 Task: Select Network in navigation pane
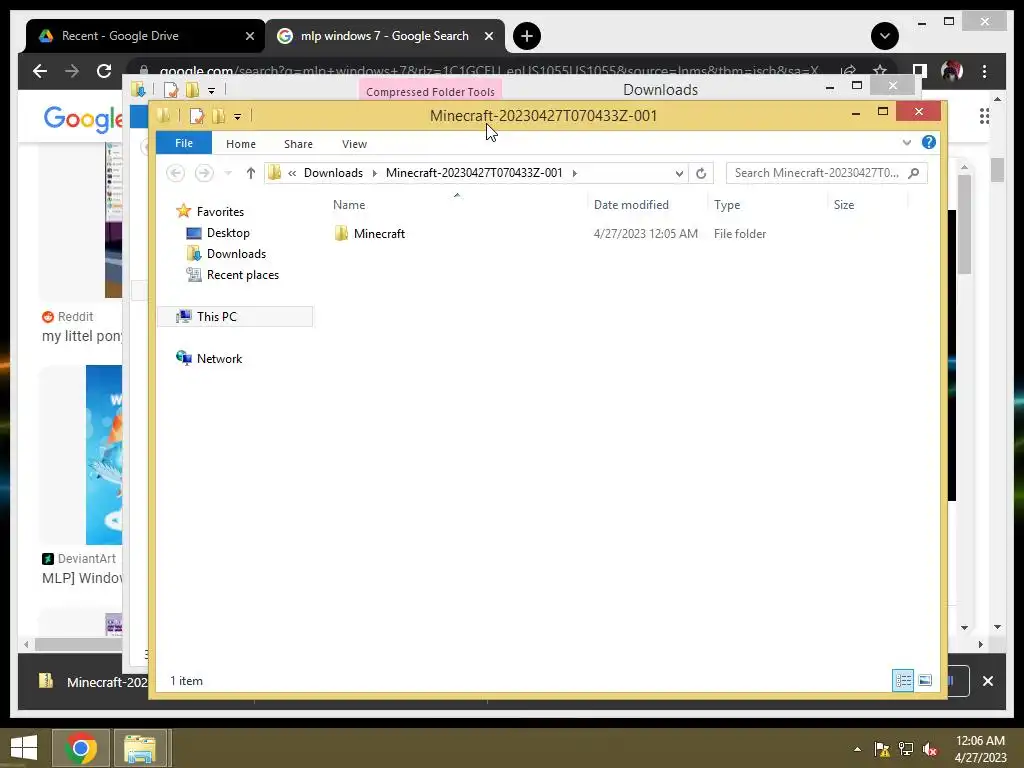click(219, 359)
